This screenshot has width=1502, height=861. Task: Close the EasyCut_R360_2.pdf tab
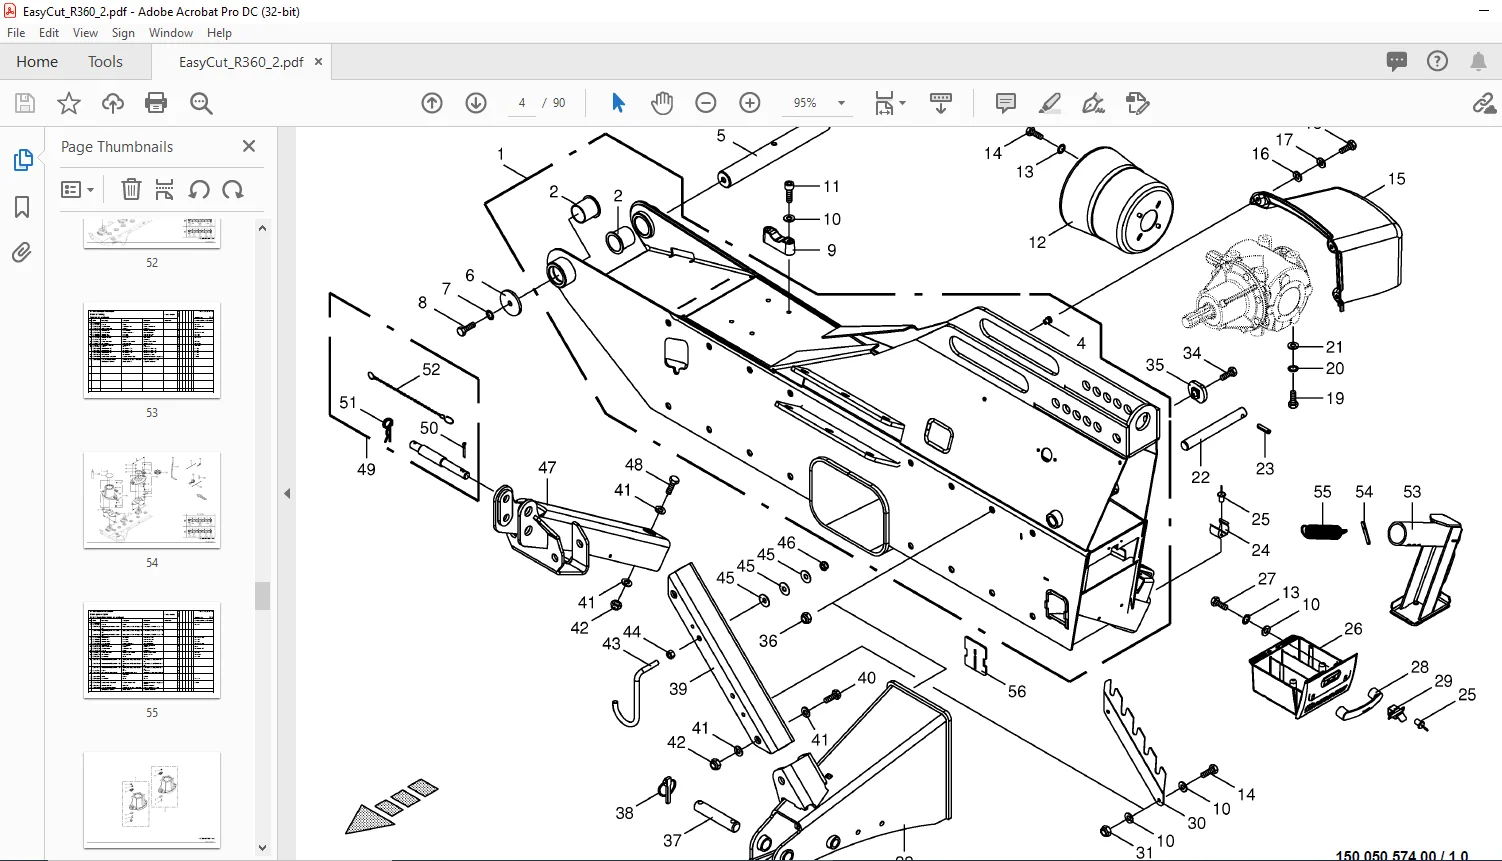click(x=319, y=61)
